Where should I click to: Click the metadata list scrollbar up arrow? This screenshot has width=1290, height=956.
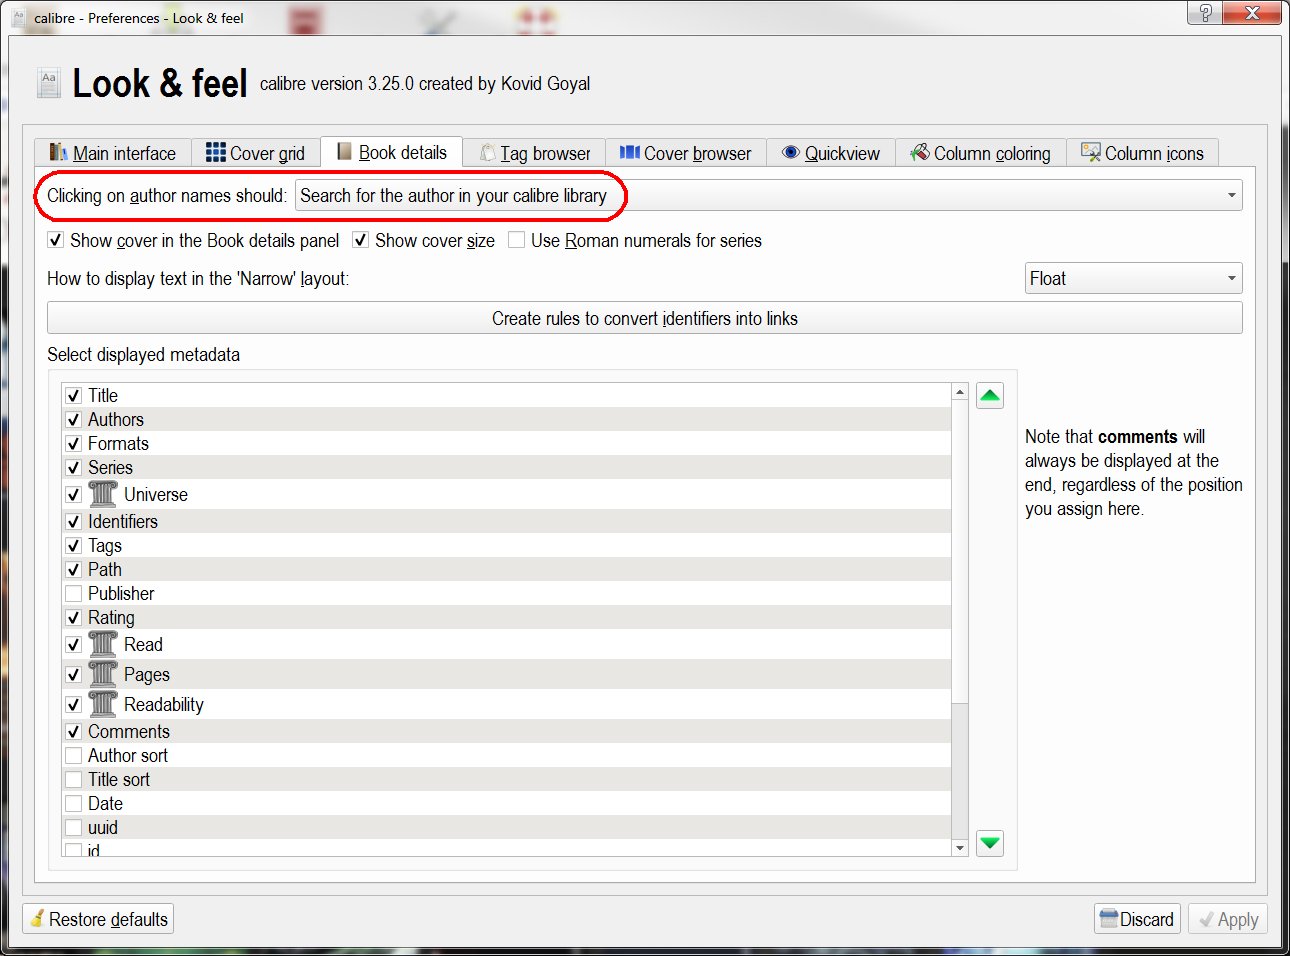click(960, 391)
